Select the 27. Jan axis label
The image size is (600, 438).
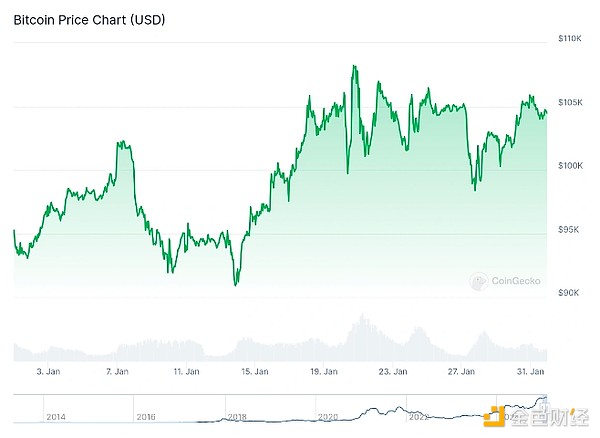click(461, 371)
